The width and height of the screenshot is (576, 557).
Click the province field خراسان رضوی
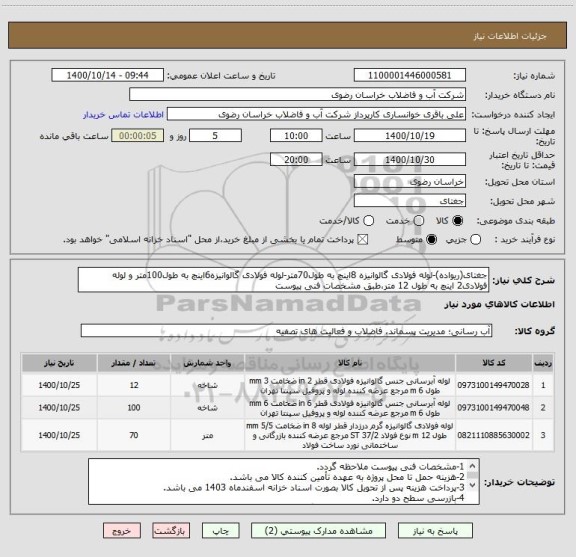(410, 182)
